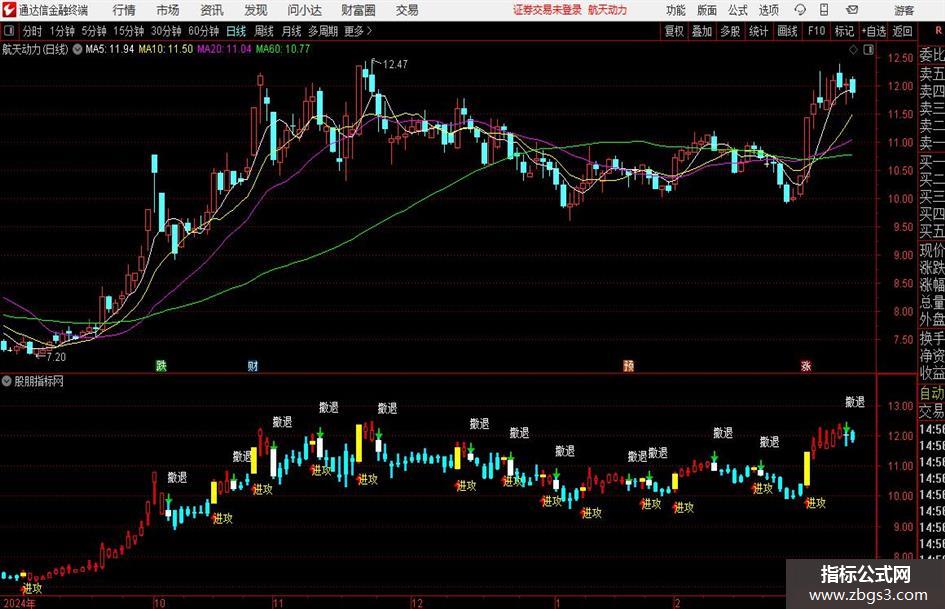The width and height of the screenshot is (945, 609).
Task: Switch to 15分钟 period tab
Action: [128, 31]
